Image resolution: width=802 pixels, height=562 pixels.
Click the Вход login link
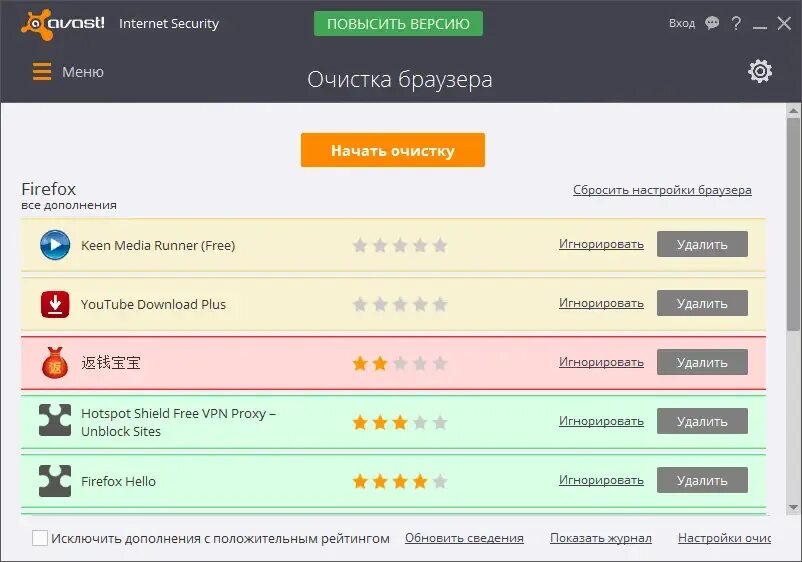click(682, 23)
